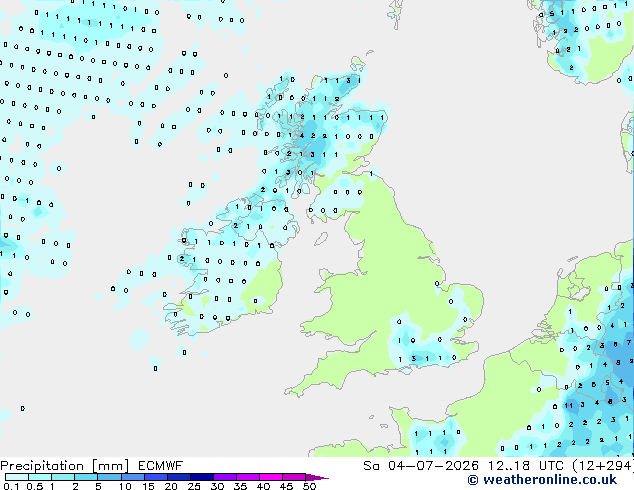This screenshot has height=490, width=634.
Task: Choose the 20–25 mm dark blue swatch
Action: 178,477
